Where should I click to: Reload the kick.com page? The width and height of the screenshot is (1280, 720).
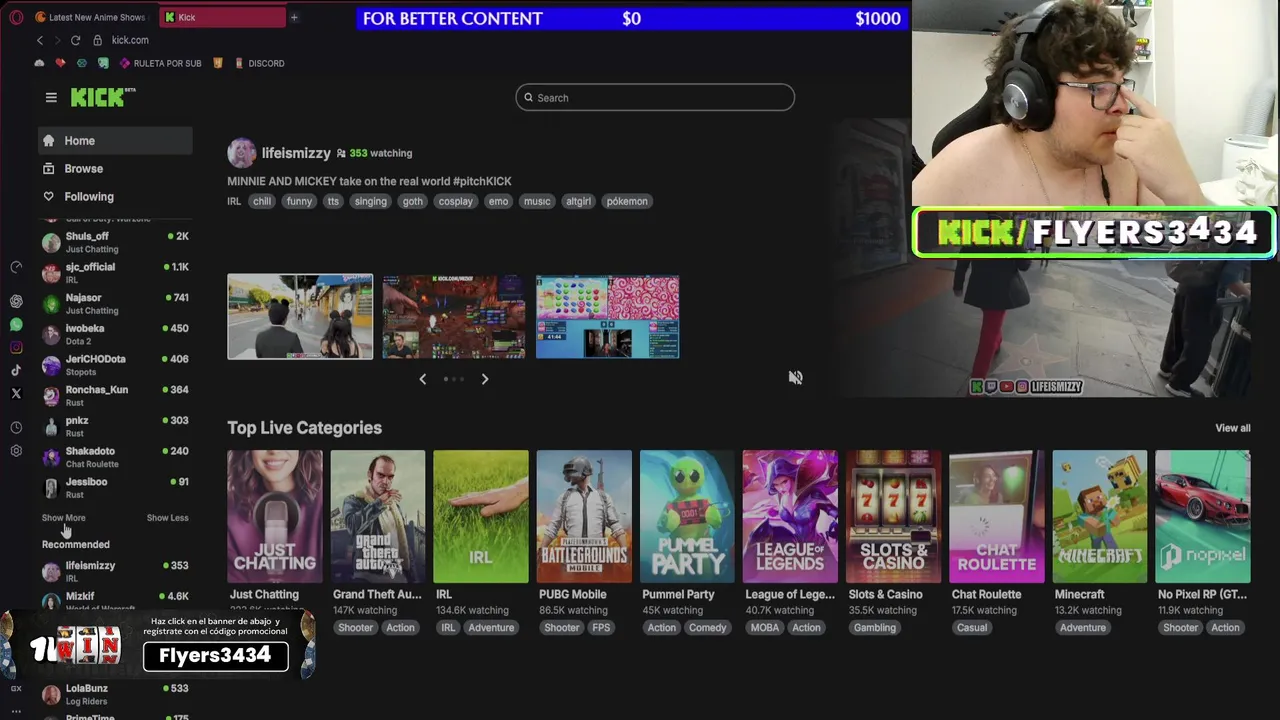(x=75, y=40)
